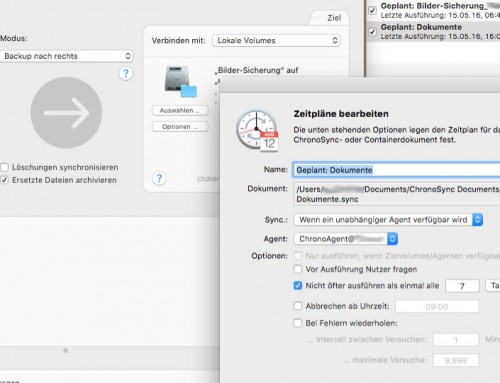The image size is (500, 383).
Task: Open the time unit dropdown beside 7
Action: tap(493, 286)
